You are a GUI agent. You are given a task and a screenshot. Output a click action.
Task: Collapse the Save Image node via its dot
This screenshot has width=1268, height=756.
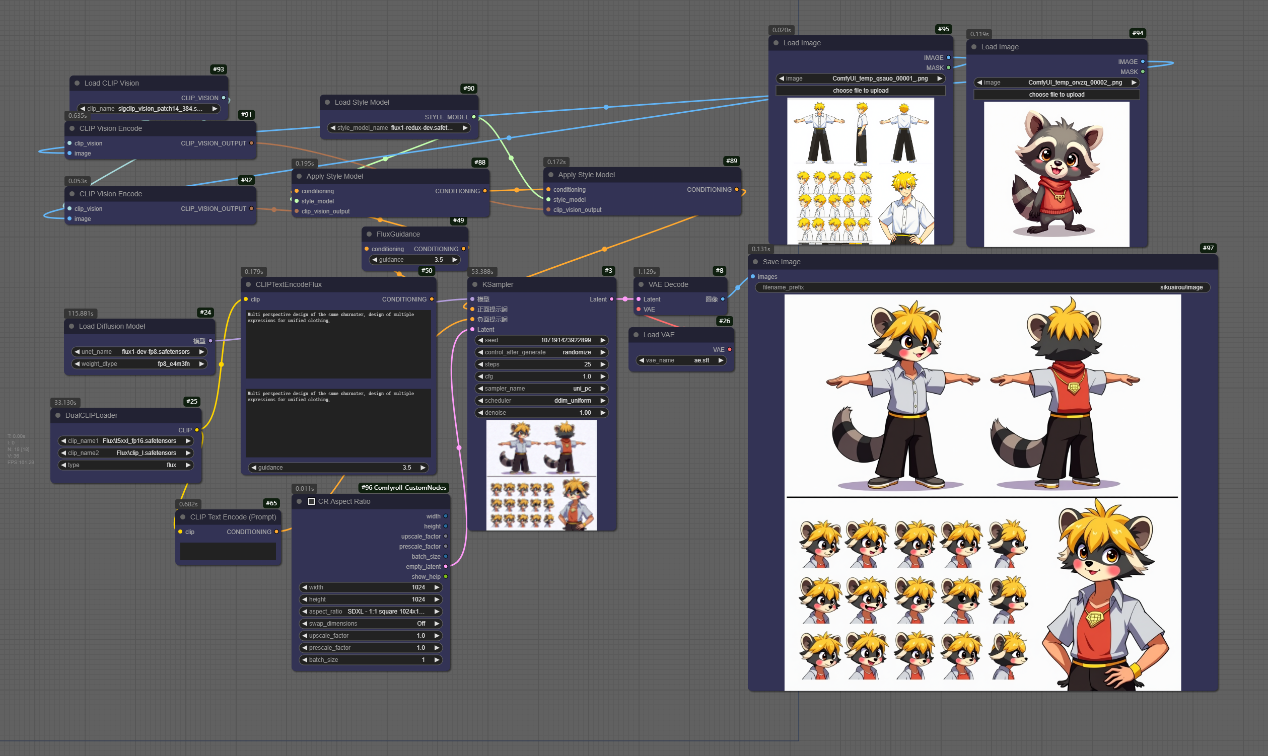[754, 262]
